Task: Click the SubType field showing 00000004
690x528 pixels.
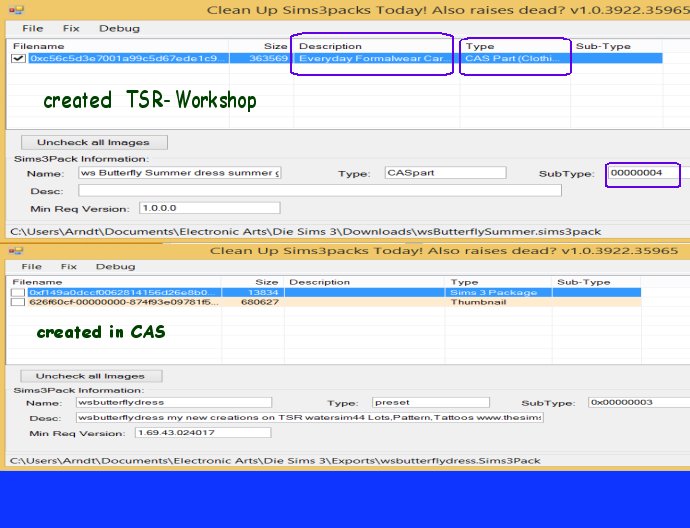Action: click(x=643, y=174)
